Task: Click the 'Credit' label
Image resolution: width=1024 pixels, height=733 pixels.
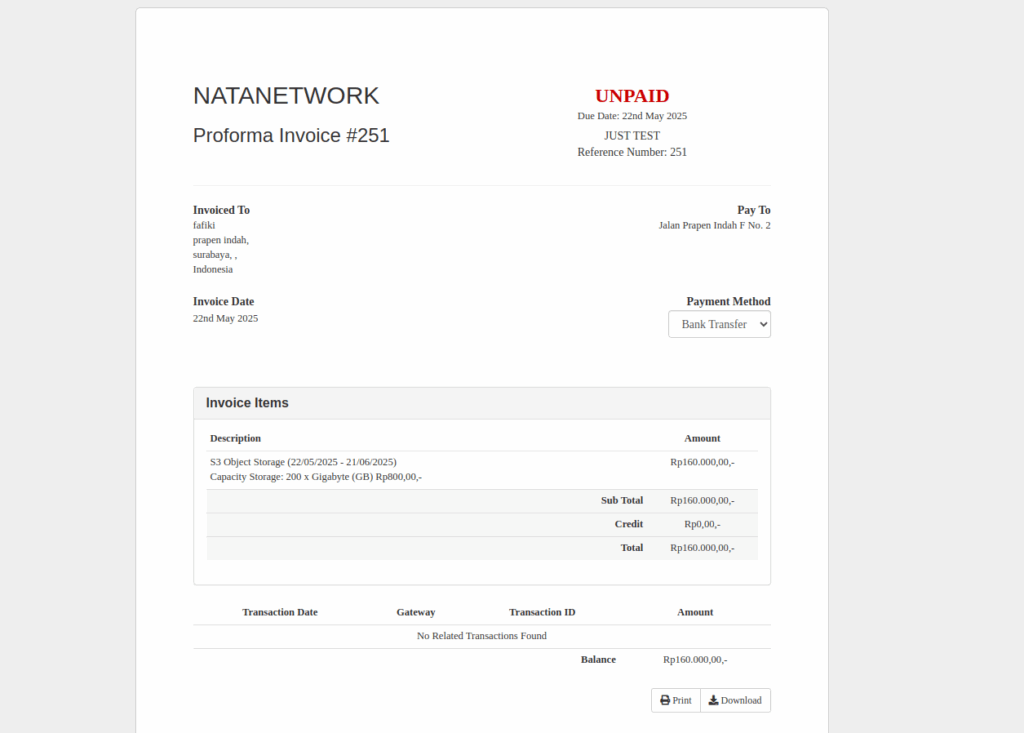Action: (629, 524)
